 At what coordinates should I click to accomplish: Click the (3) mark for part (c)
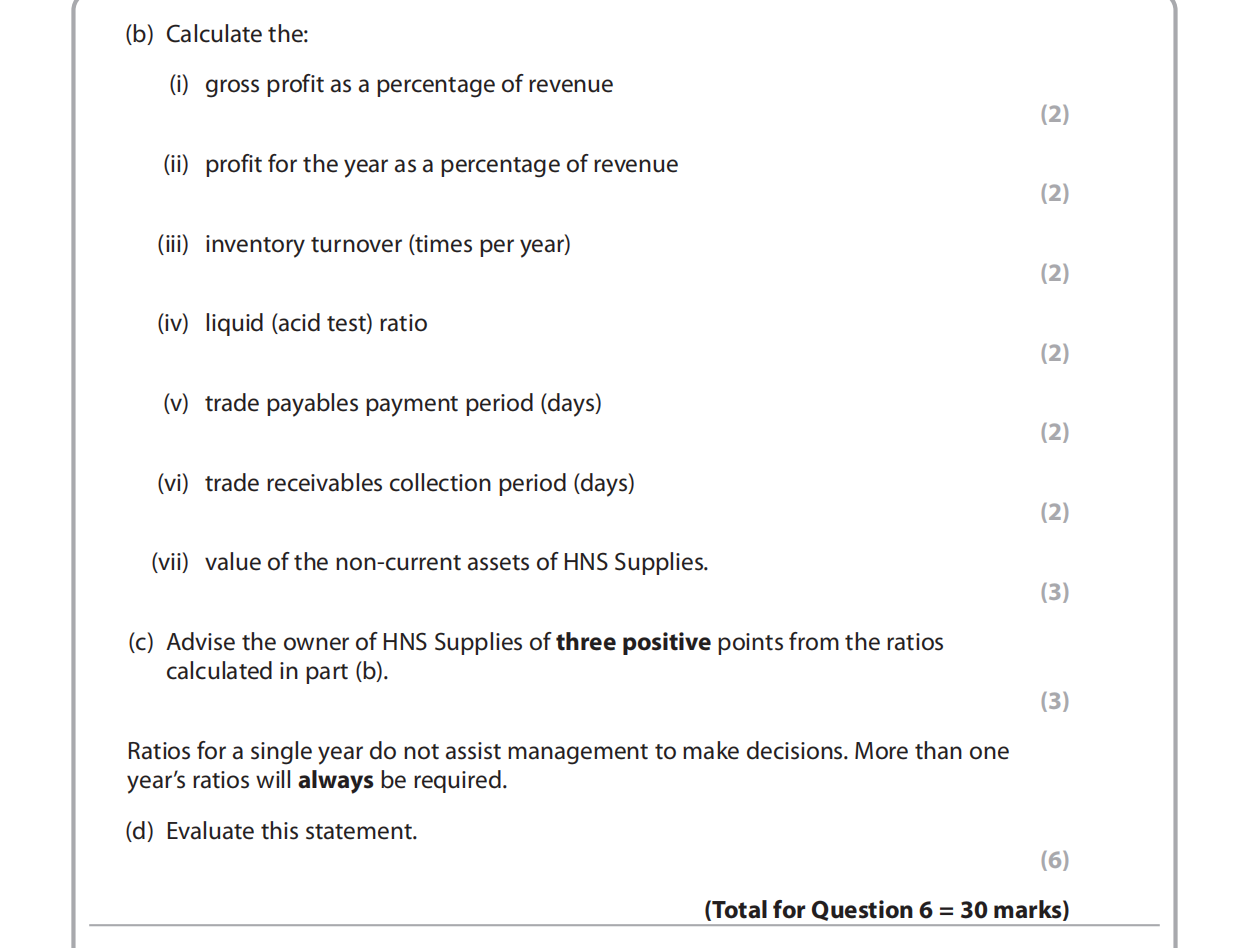(1054, 701)
